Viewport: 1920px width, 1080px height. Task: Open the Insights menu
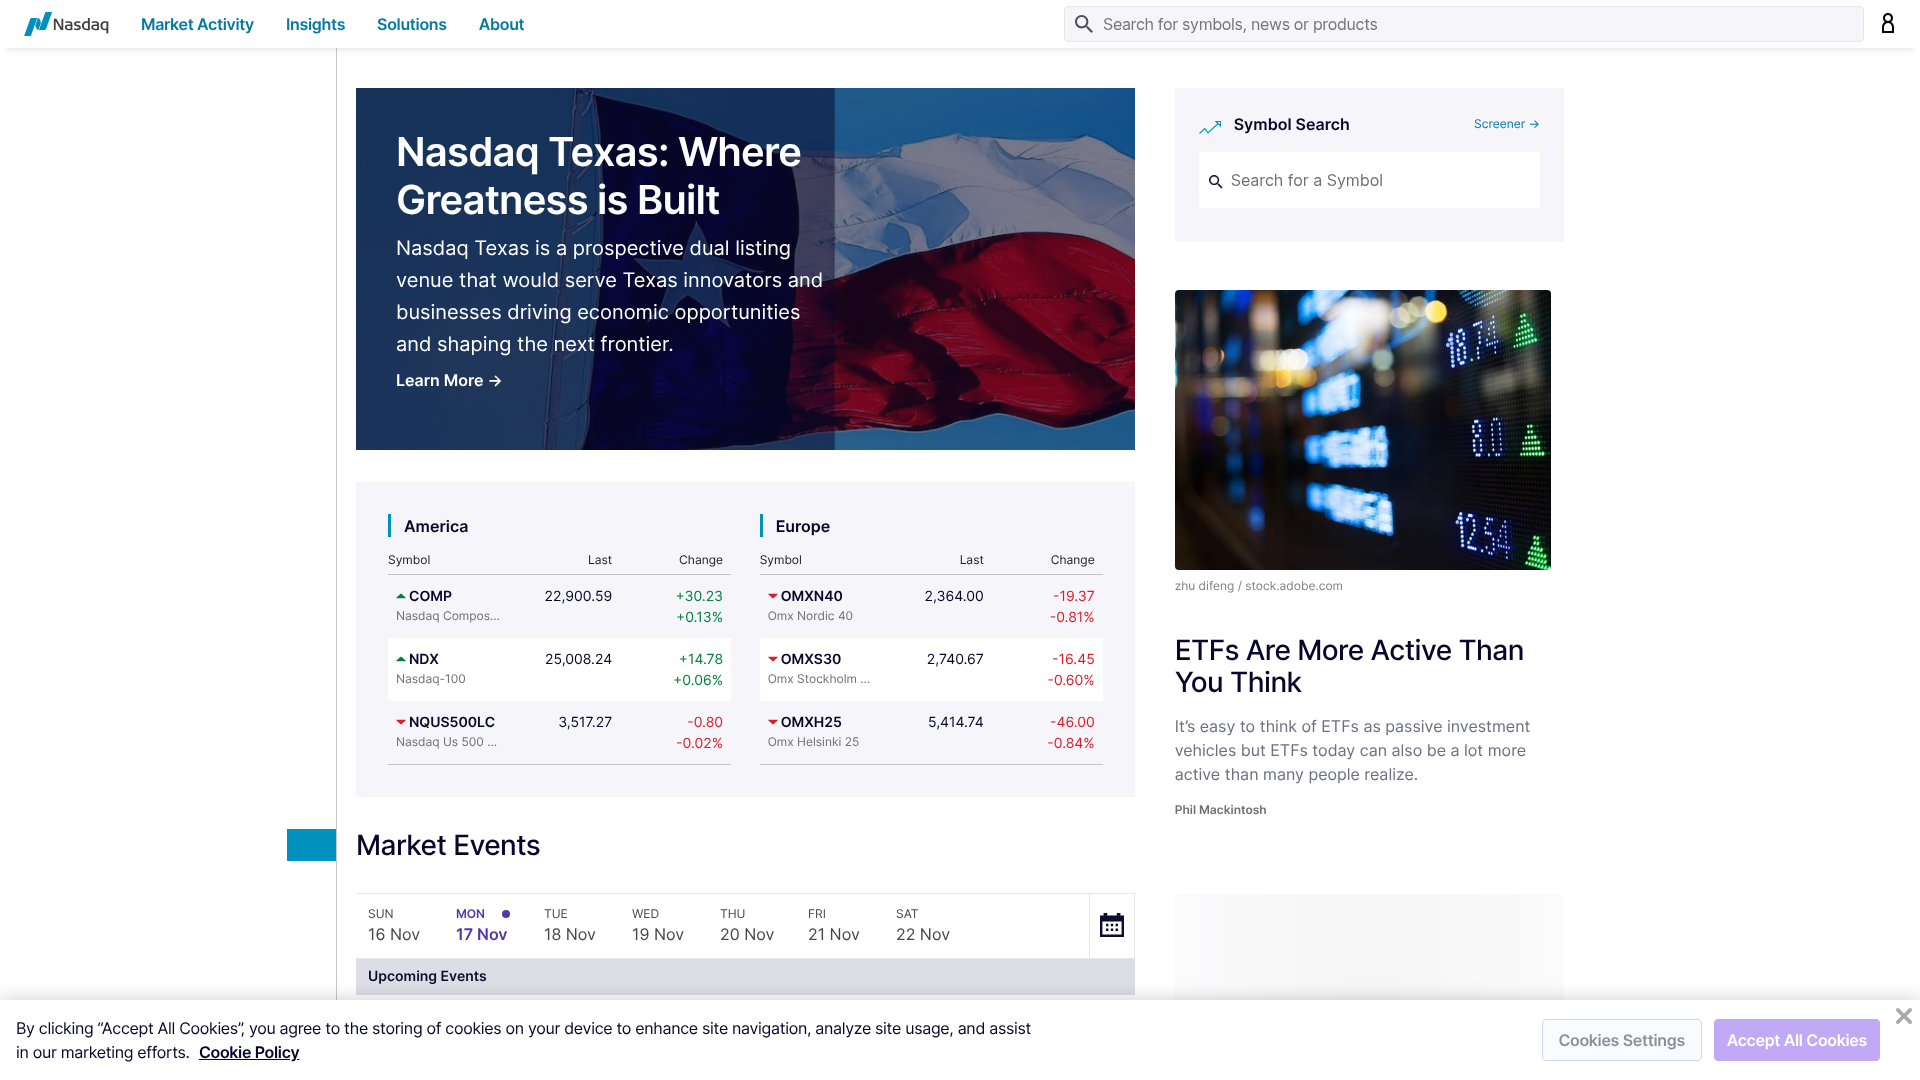(x=315, y=24)
